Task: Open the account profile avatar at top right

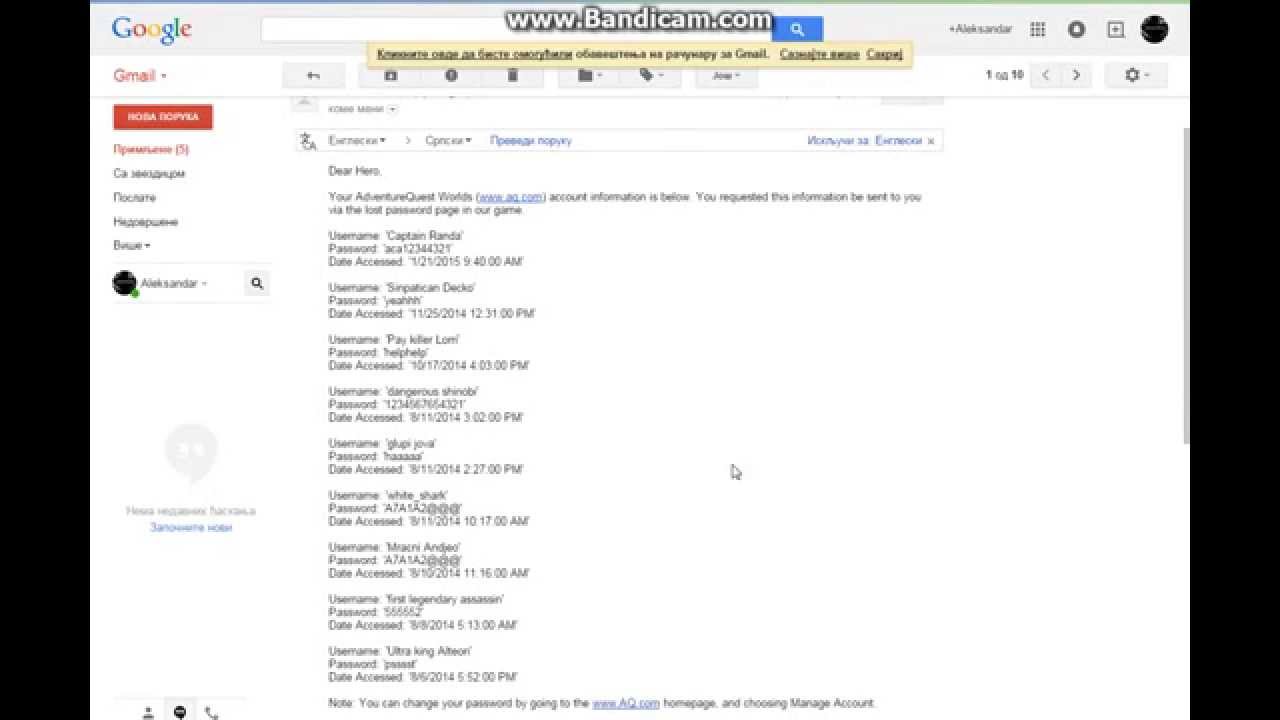Action: (x=1154, y=30)
